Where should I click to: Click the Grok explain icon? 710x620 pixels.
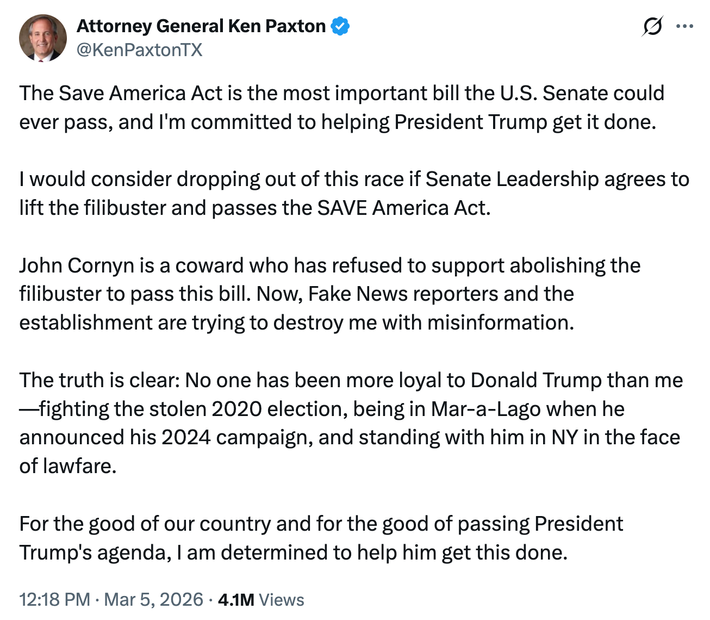click(x=654, y=27)
